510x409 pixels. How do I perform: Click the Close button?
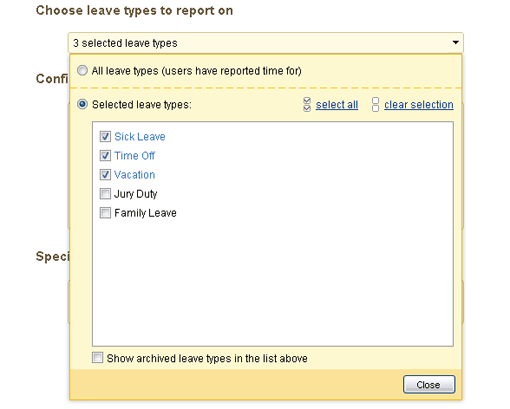coord(429,384)
